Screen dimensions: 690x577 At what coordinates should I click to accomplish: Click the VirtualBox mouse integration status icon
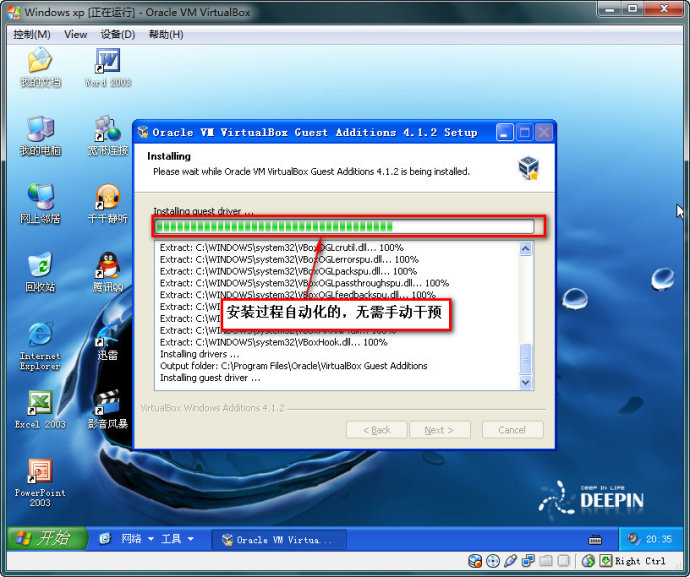pyautogui.click(x=588, y=561)
